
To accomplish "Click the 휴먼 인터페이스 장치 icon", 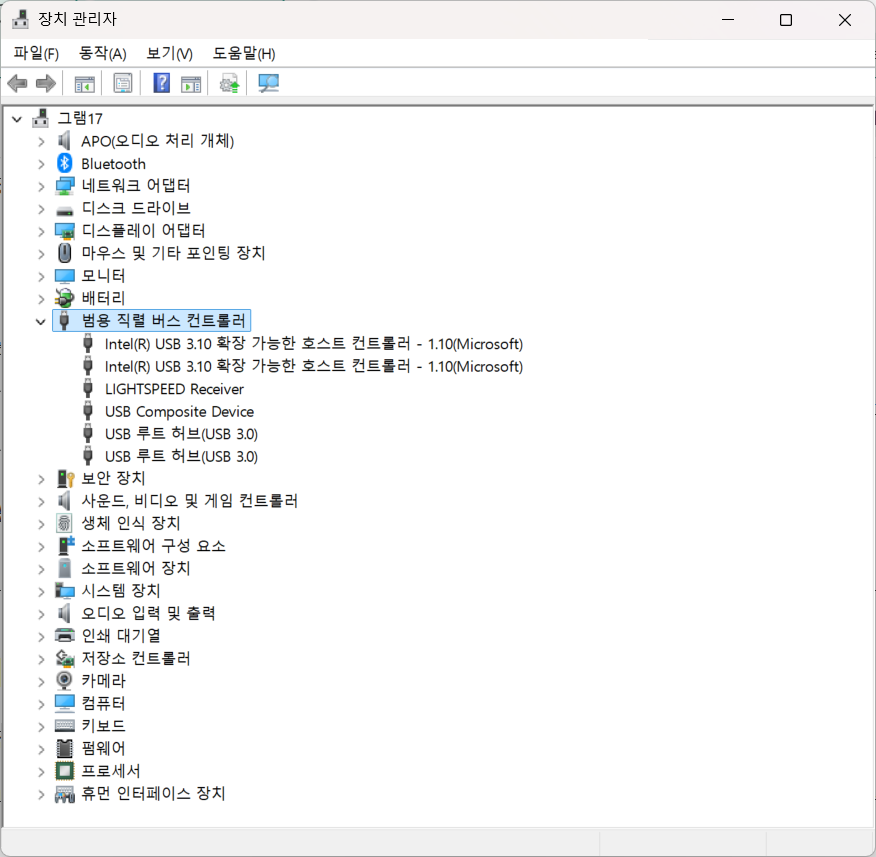I will point(65,794).
